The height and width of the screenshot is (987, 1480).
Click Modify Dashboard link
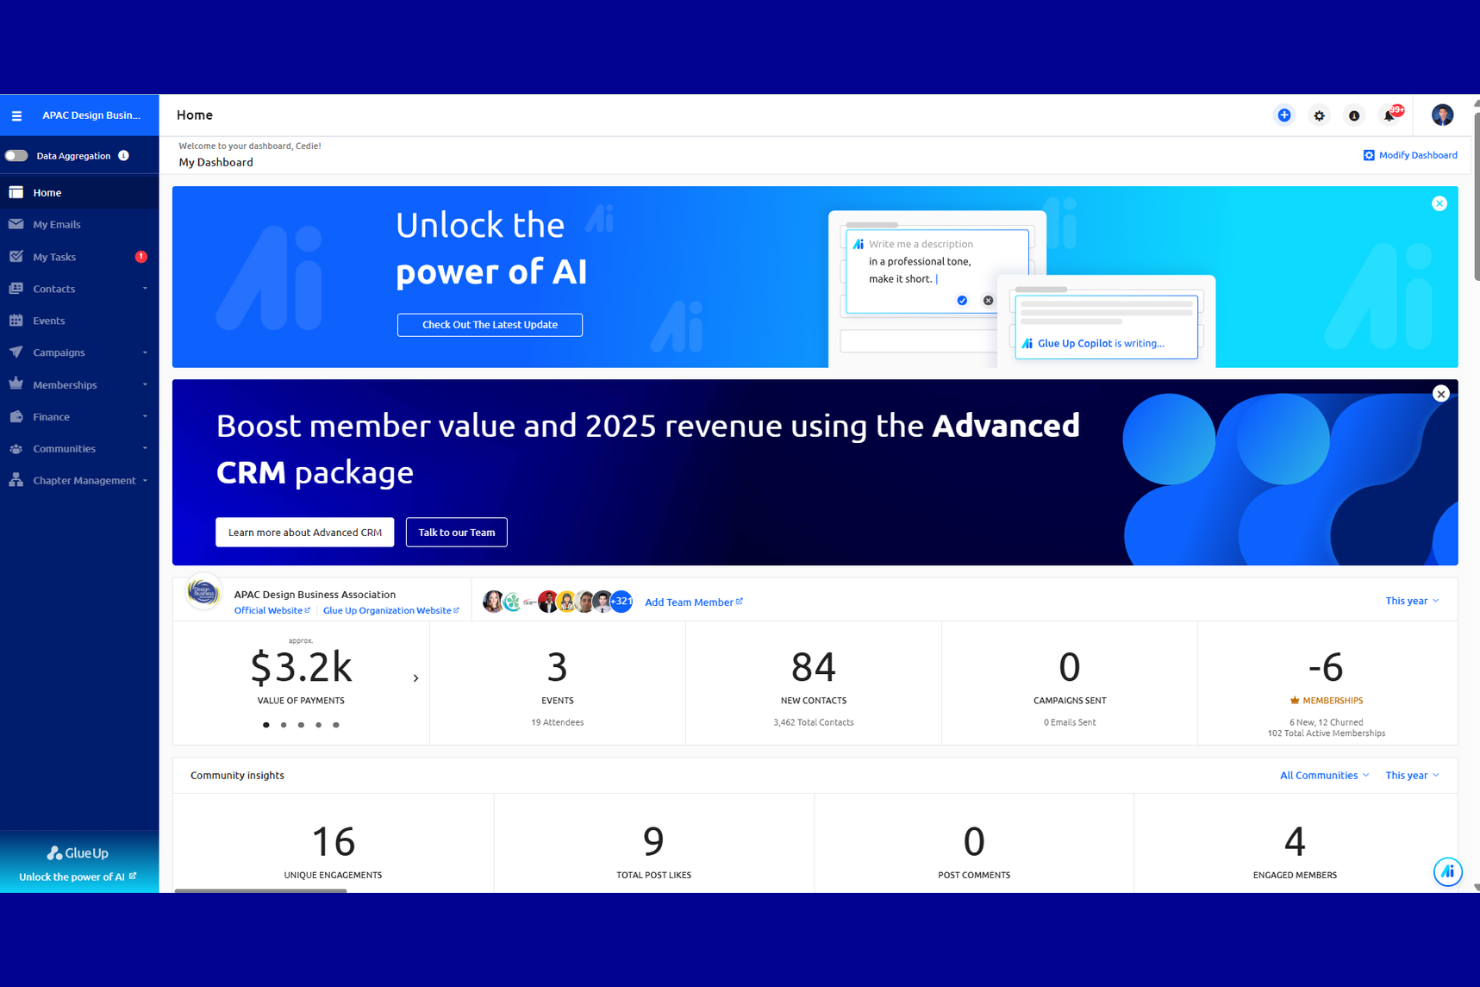tap(1410, 155)
